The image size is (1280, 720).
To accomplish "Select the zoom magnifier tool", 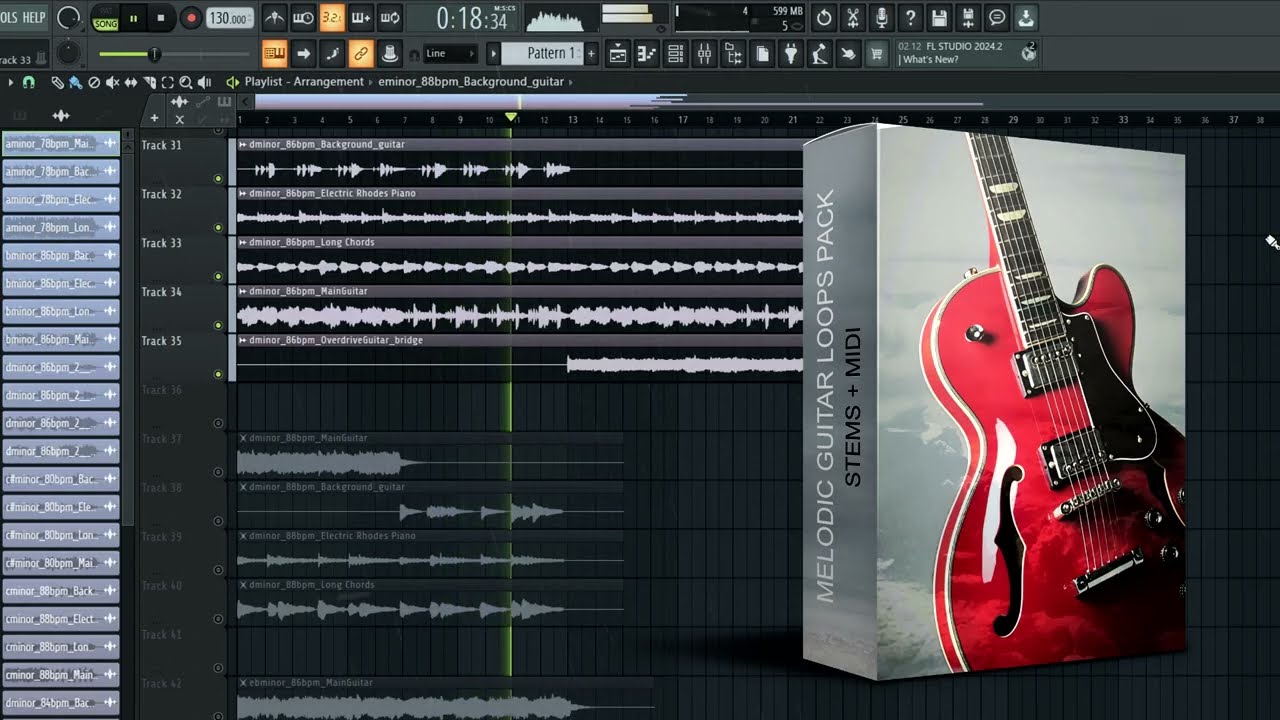I will click(186, 82).
